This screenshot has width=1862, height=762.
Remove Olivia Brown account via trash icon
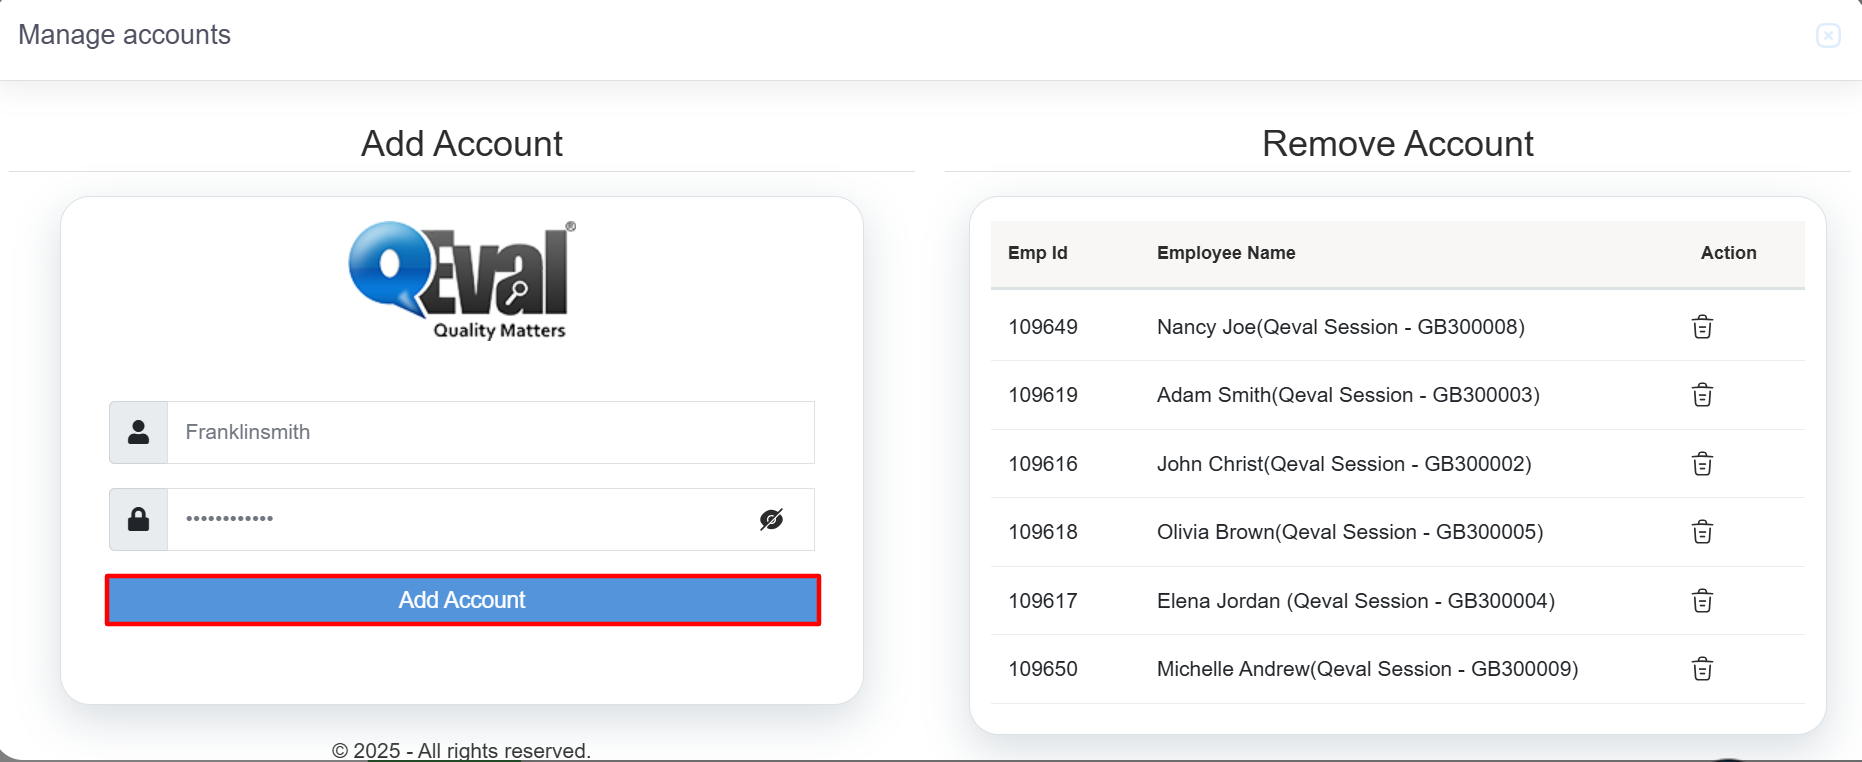point(1702,532)
